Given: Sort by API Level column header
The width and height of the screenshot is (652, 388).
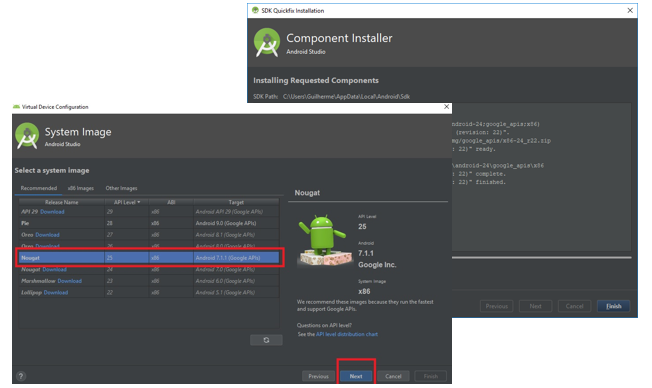Looking at the screenshot, I should 126,202.
